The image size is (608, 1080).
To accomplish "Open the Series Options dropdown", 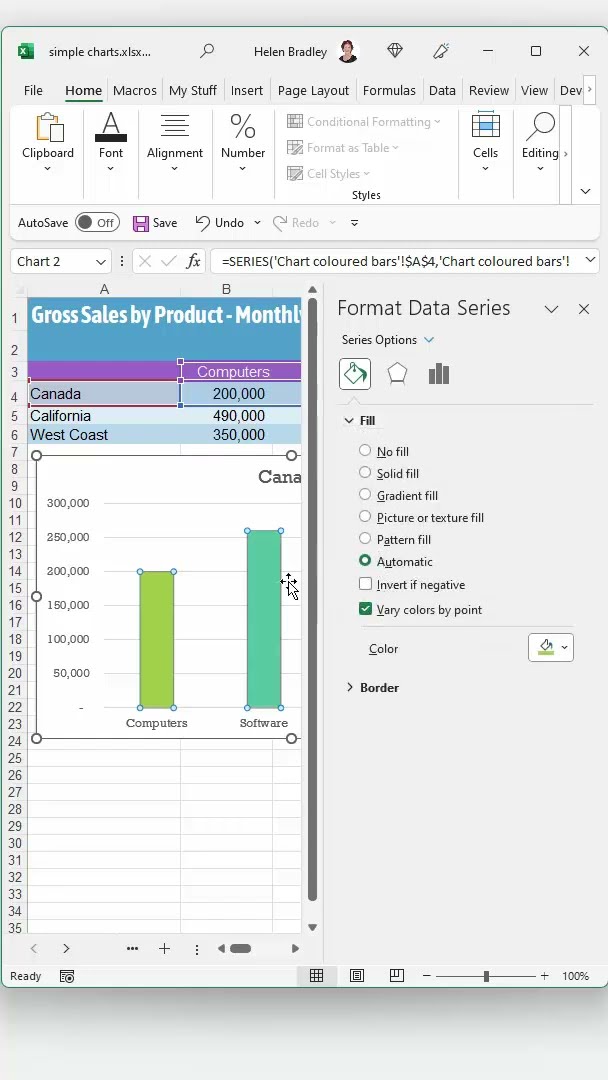I will (x=388, y=340).
